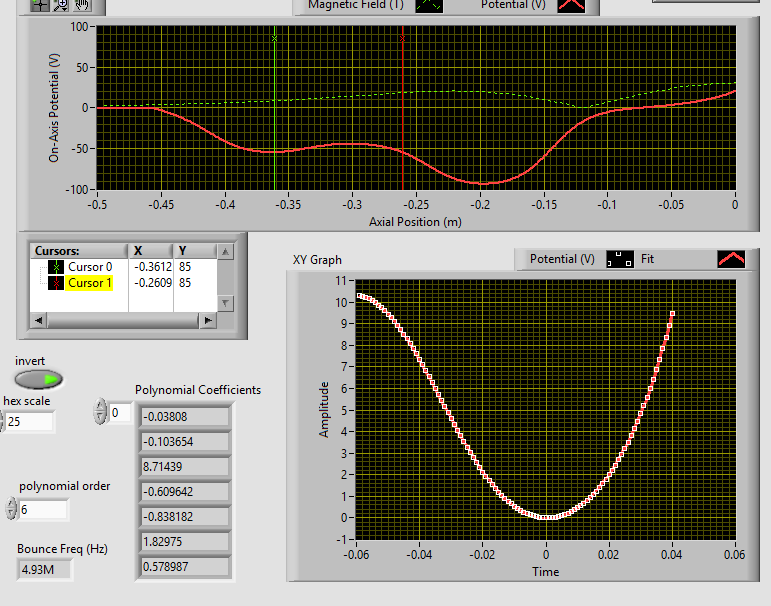Click the Cursor 1 red crosshair icon
This screenshot has width=771, height=606.
click(56, 283)
